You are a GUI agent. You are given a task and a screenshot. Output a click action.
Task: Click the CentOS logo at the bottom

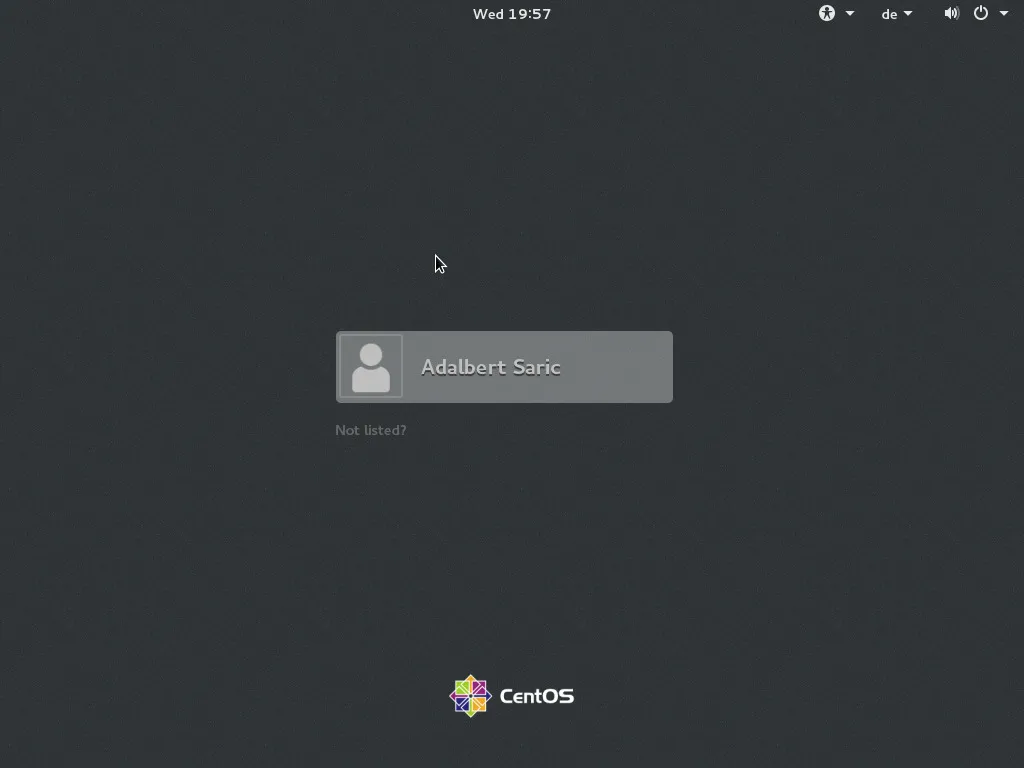click(469, 695)
